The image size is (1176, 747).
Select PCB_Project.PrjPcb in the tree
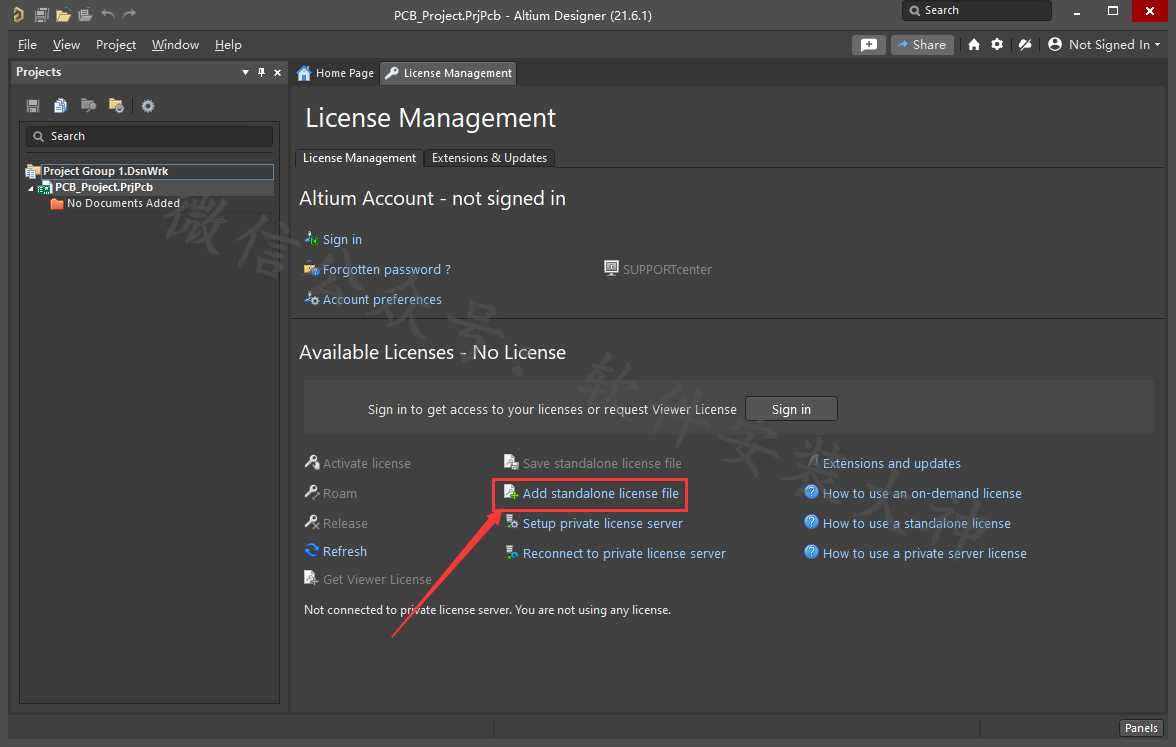104,188
